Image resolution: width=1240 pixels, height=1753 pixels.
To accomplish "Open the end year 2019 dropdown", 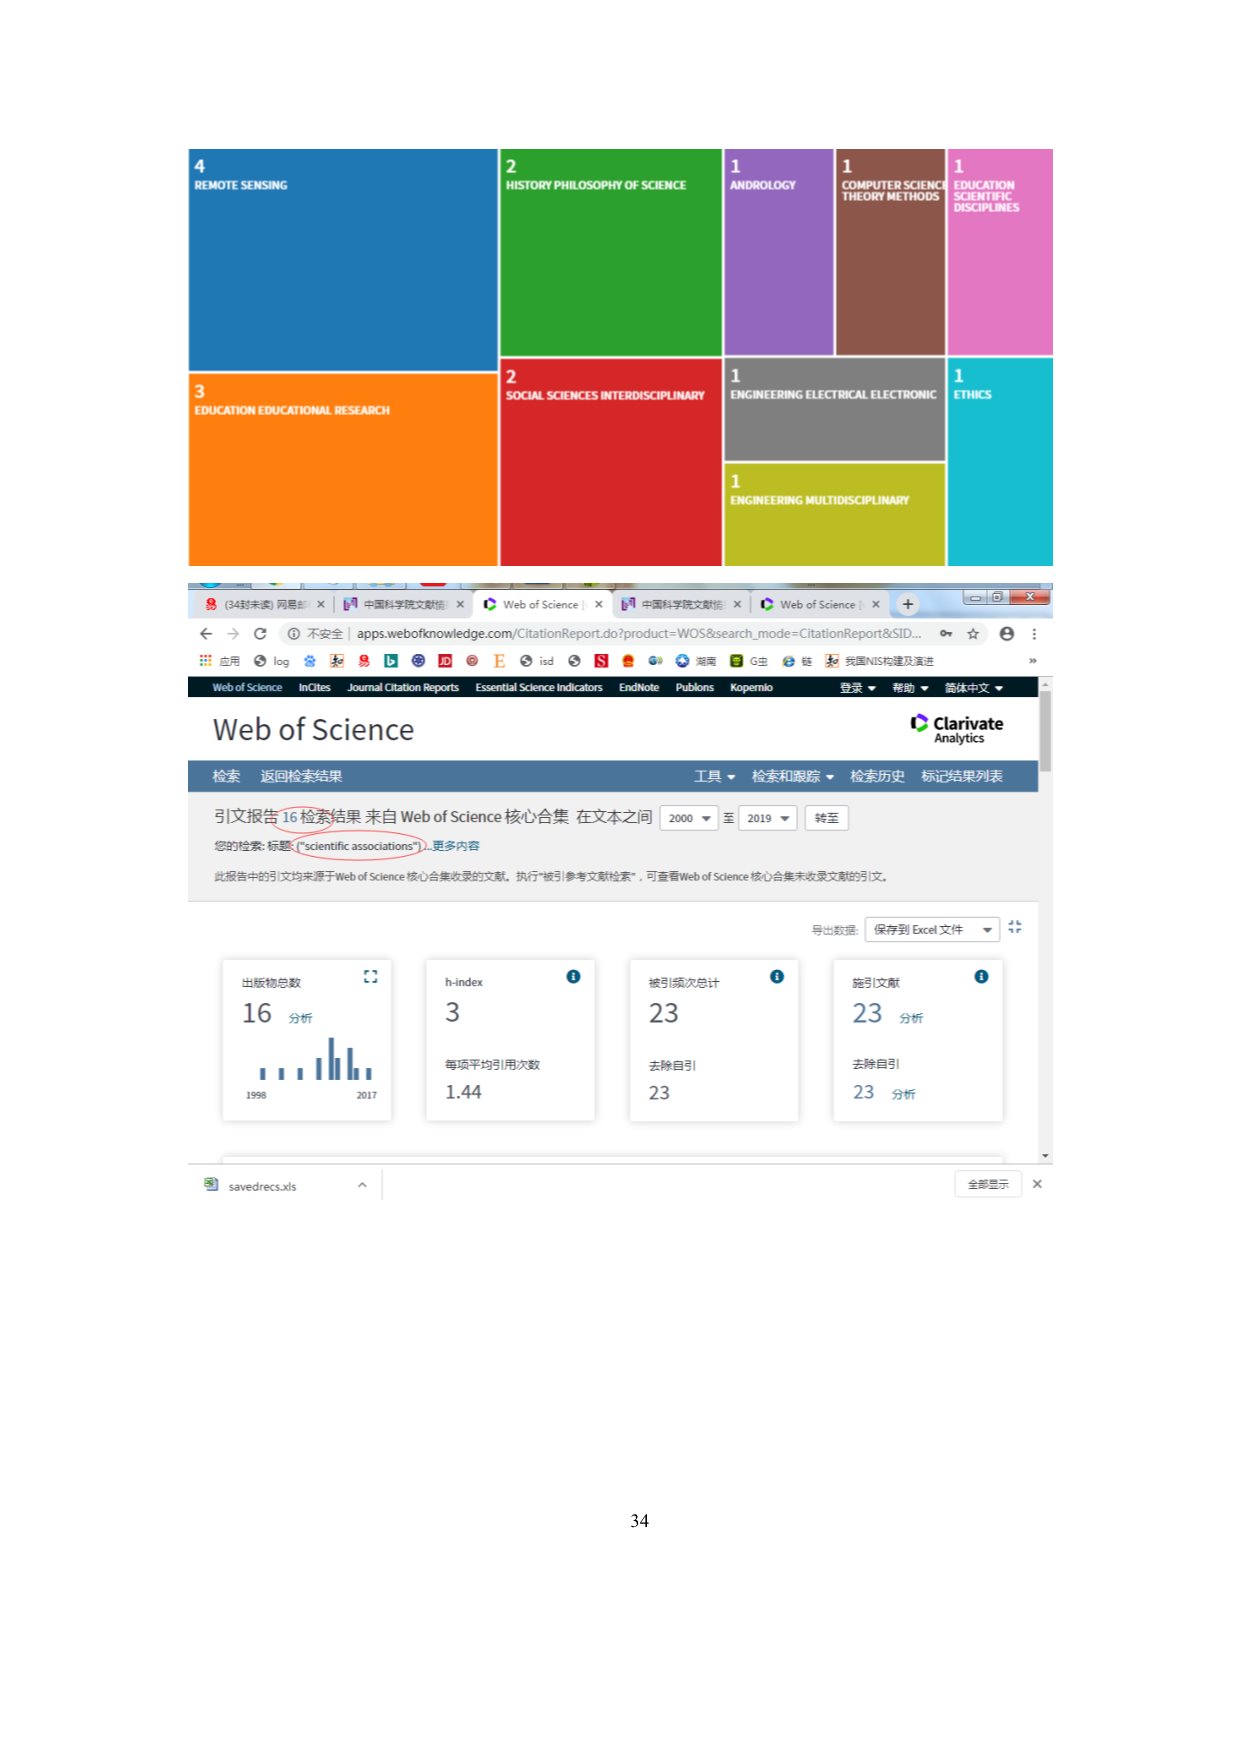I will (x=768, y=818).
